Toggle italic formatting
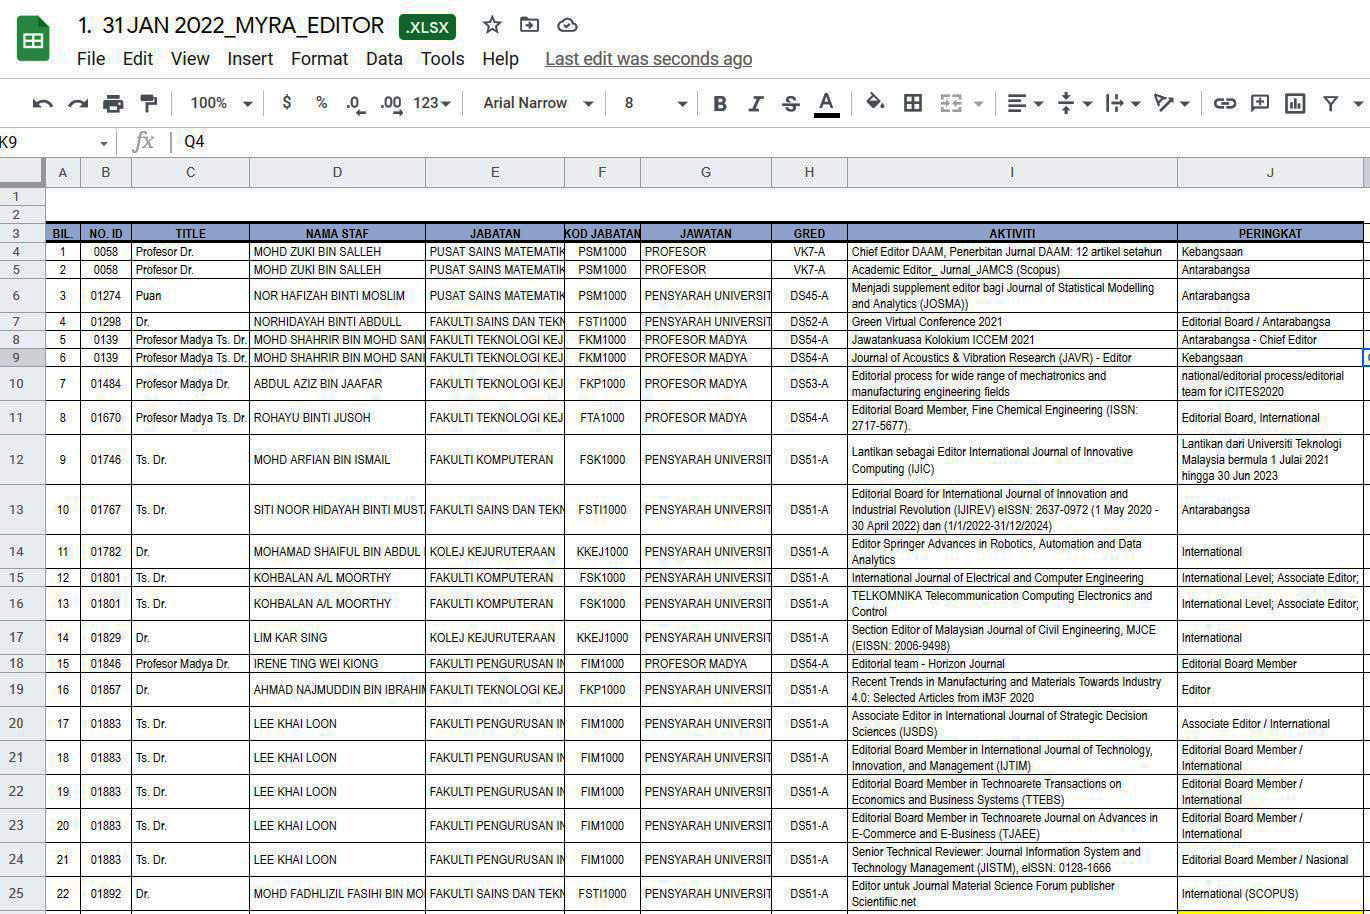Viewport: 1370px width, 914px height. (755, 103)
